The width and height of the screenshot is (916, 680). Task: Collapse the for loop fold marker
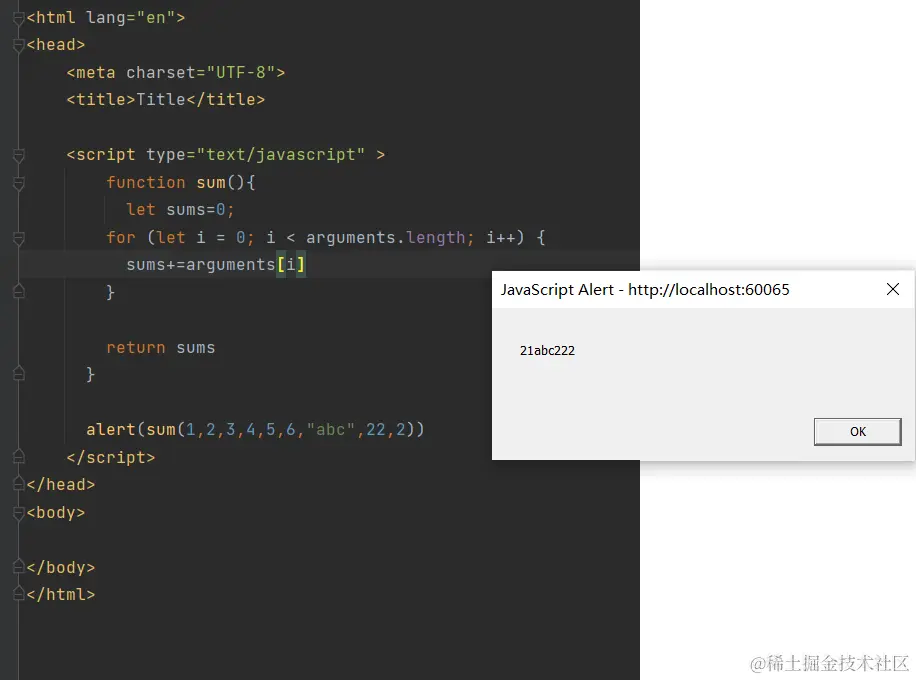point(19,238)
